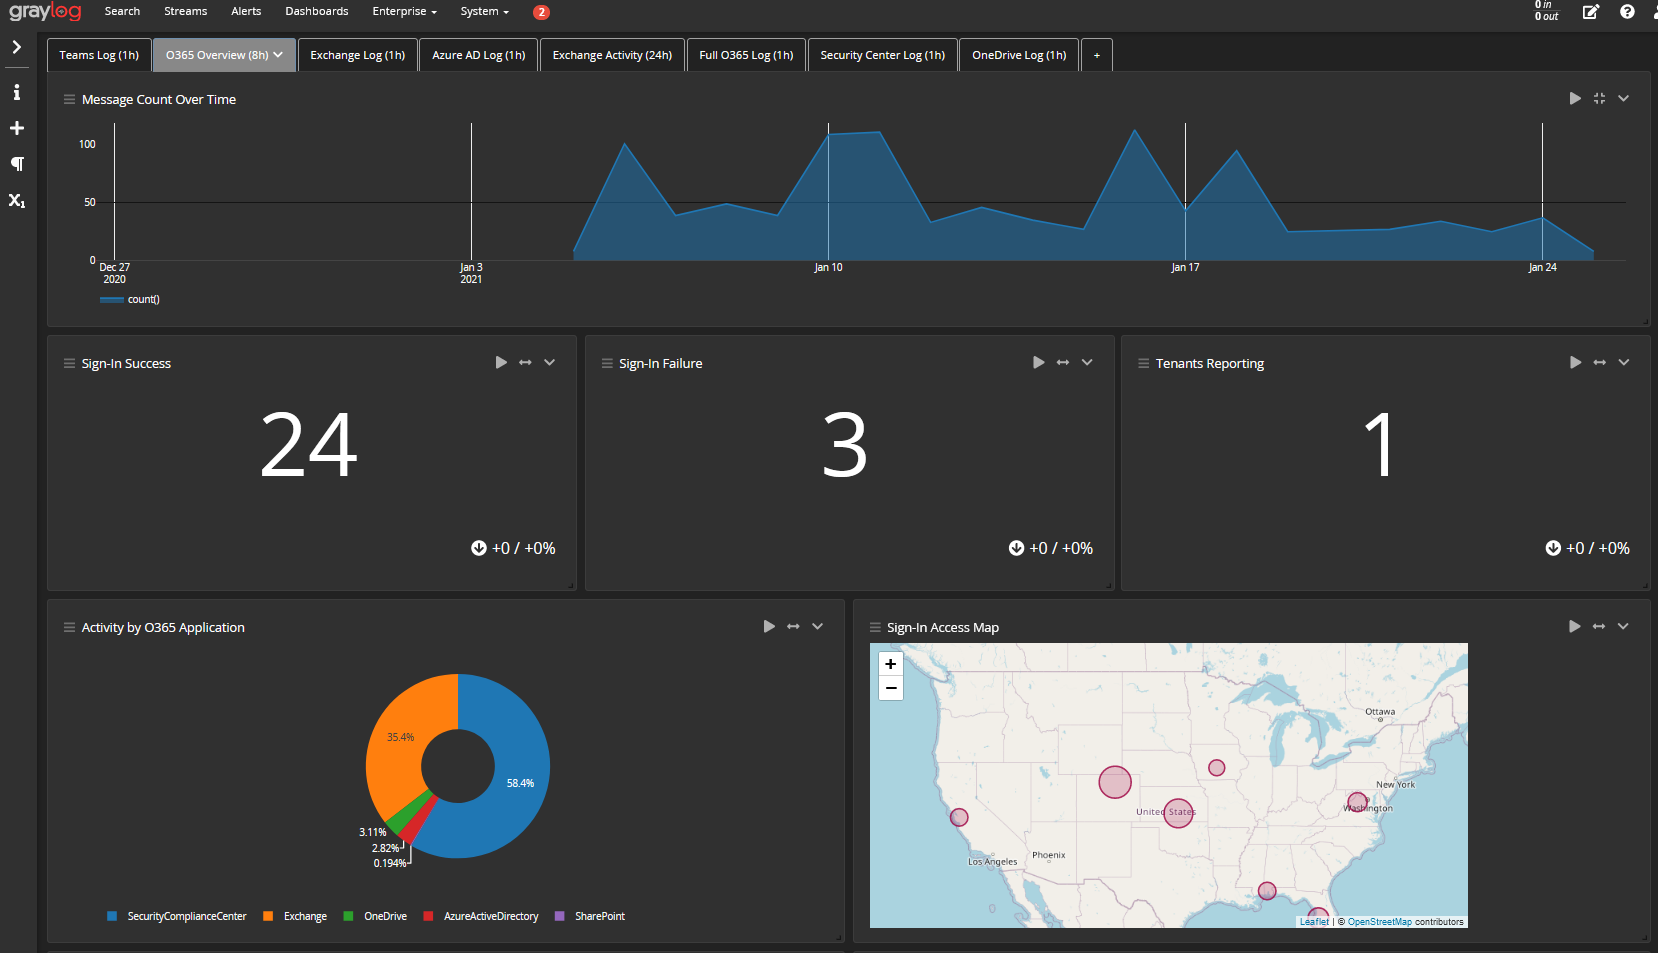The height and width of the screenshot is (953, 1658).
Task: Switch to the Azure AD Log tab
Action: point(478,55)
